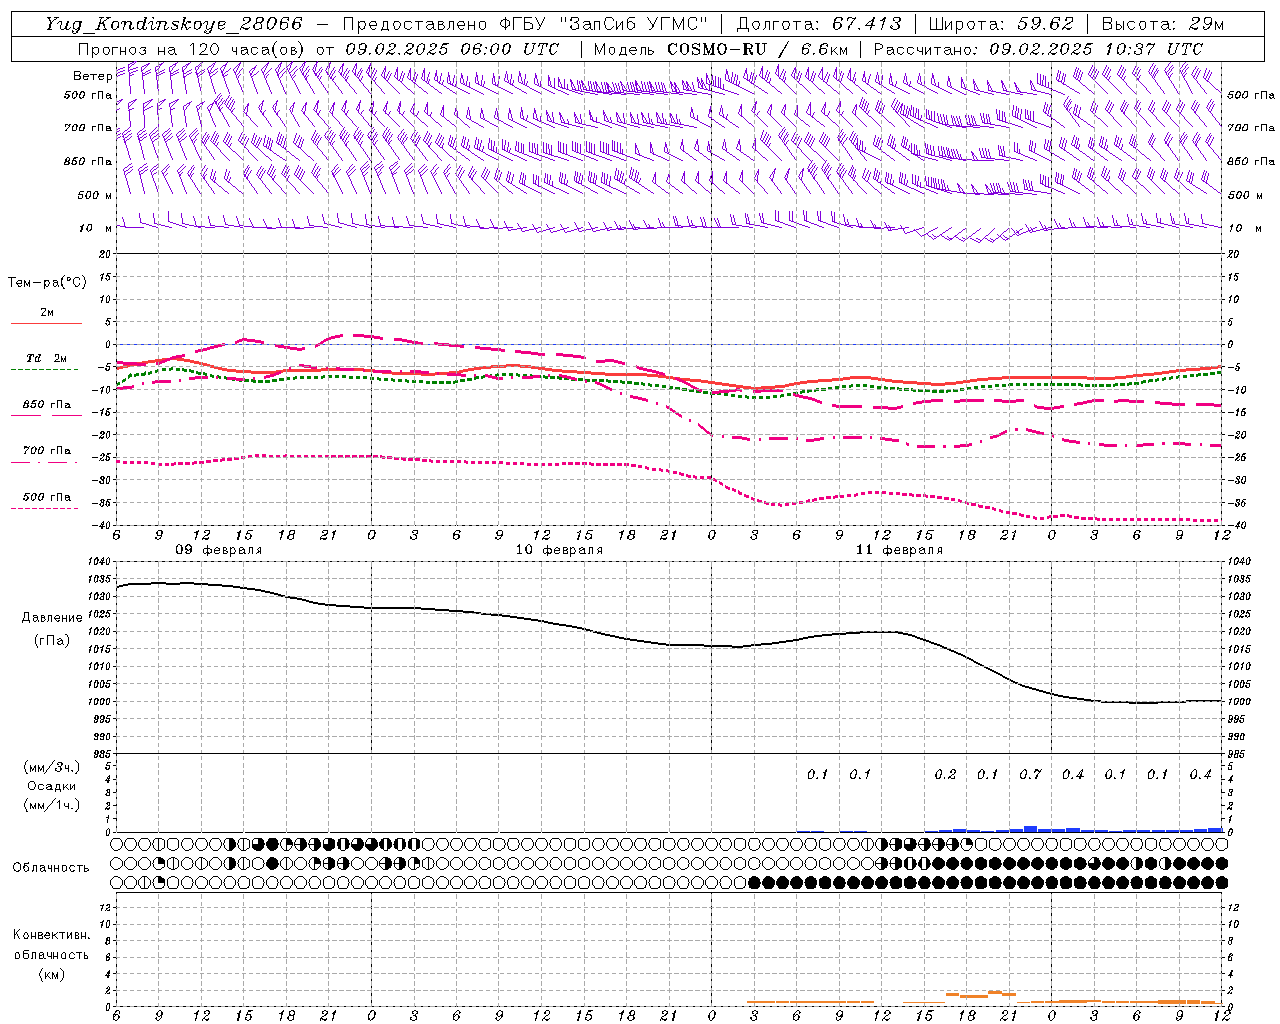Screen dimensions: 1280x1024
Task: Click the 500 гПа temperature legend entry
Action: (x=46, y=497)
